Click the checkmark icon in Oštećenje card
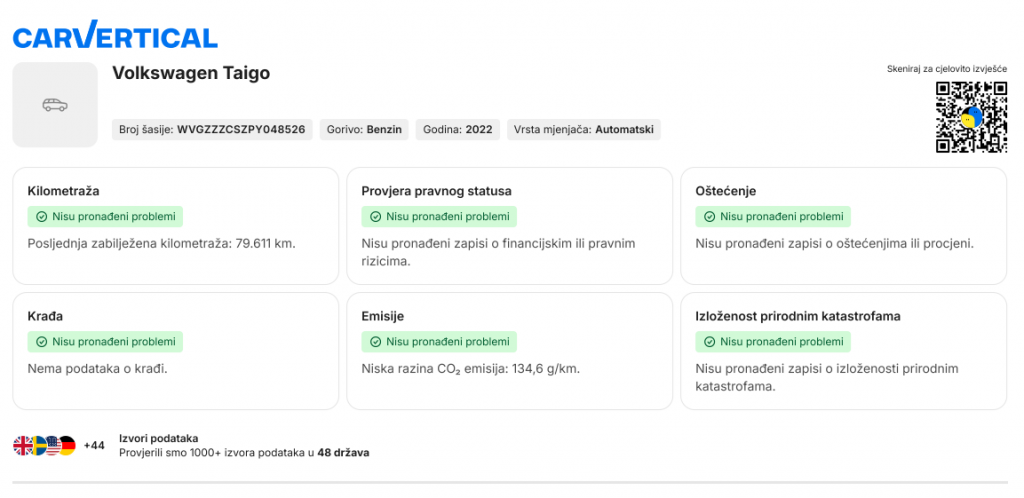This screenshot has width=1024, height=498. tap(709, 216)
